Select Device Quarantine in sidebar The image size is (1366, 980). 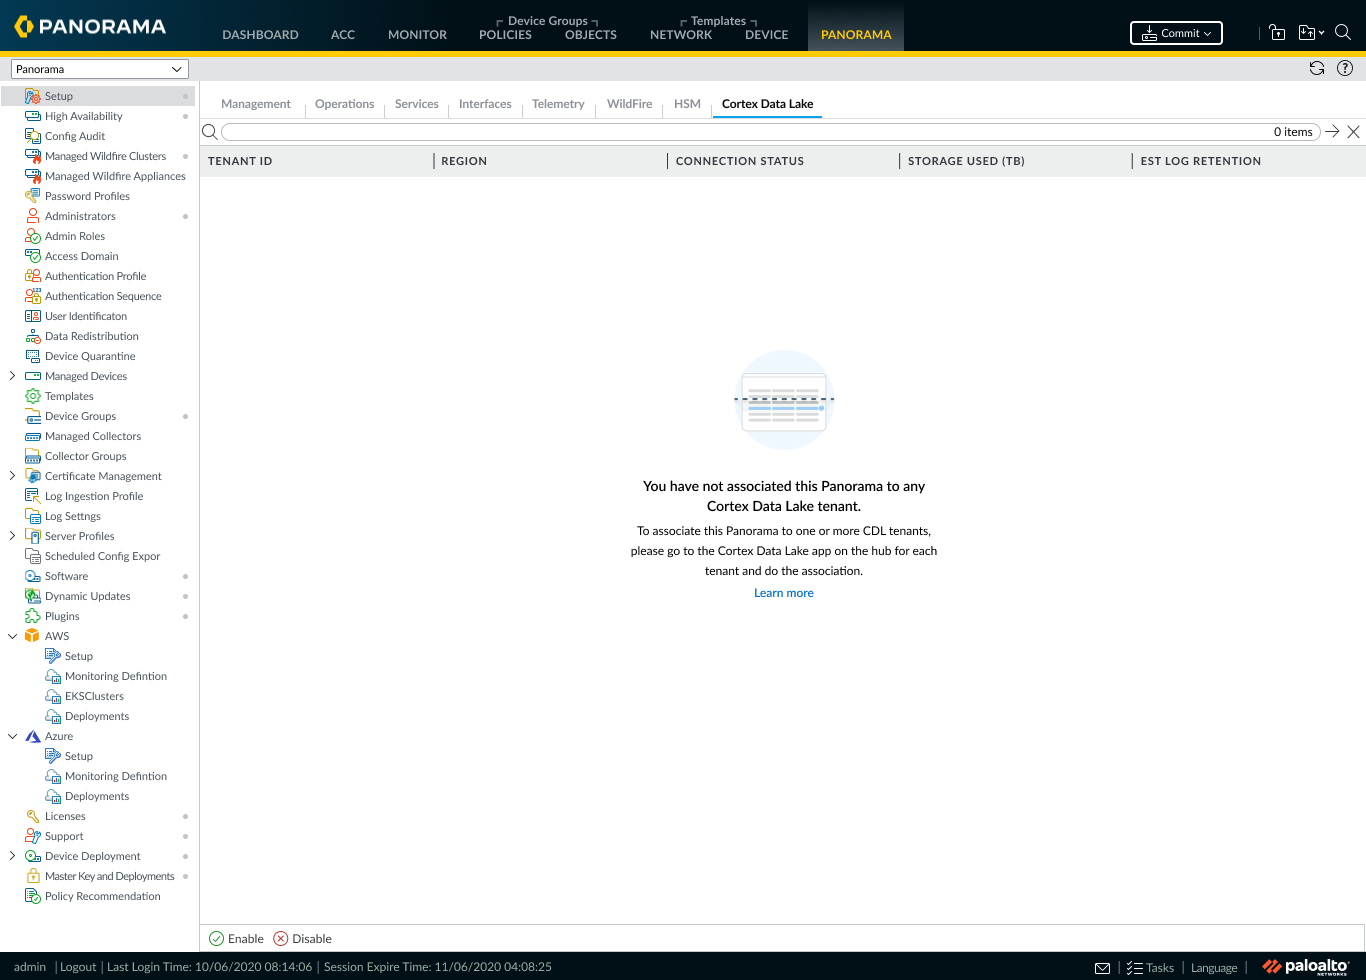90,356
